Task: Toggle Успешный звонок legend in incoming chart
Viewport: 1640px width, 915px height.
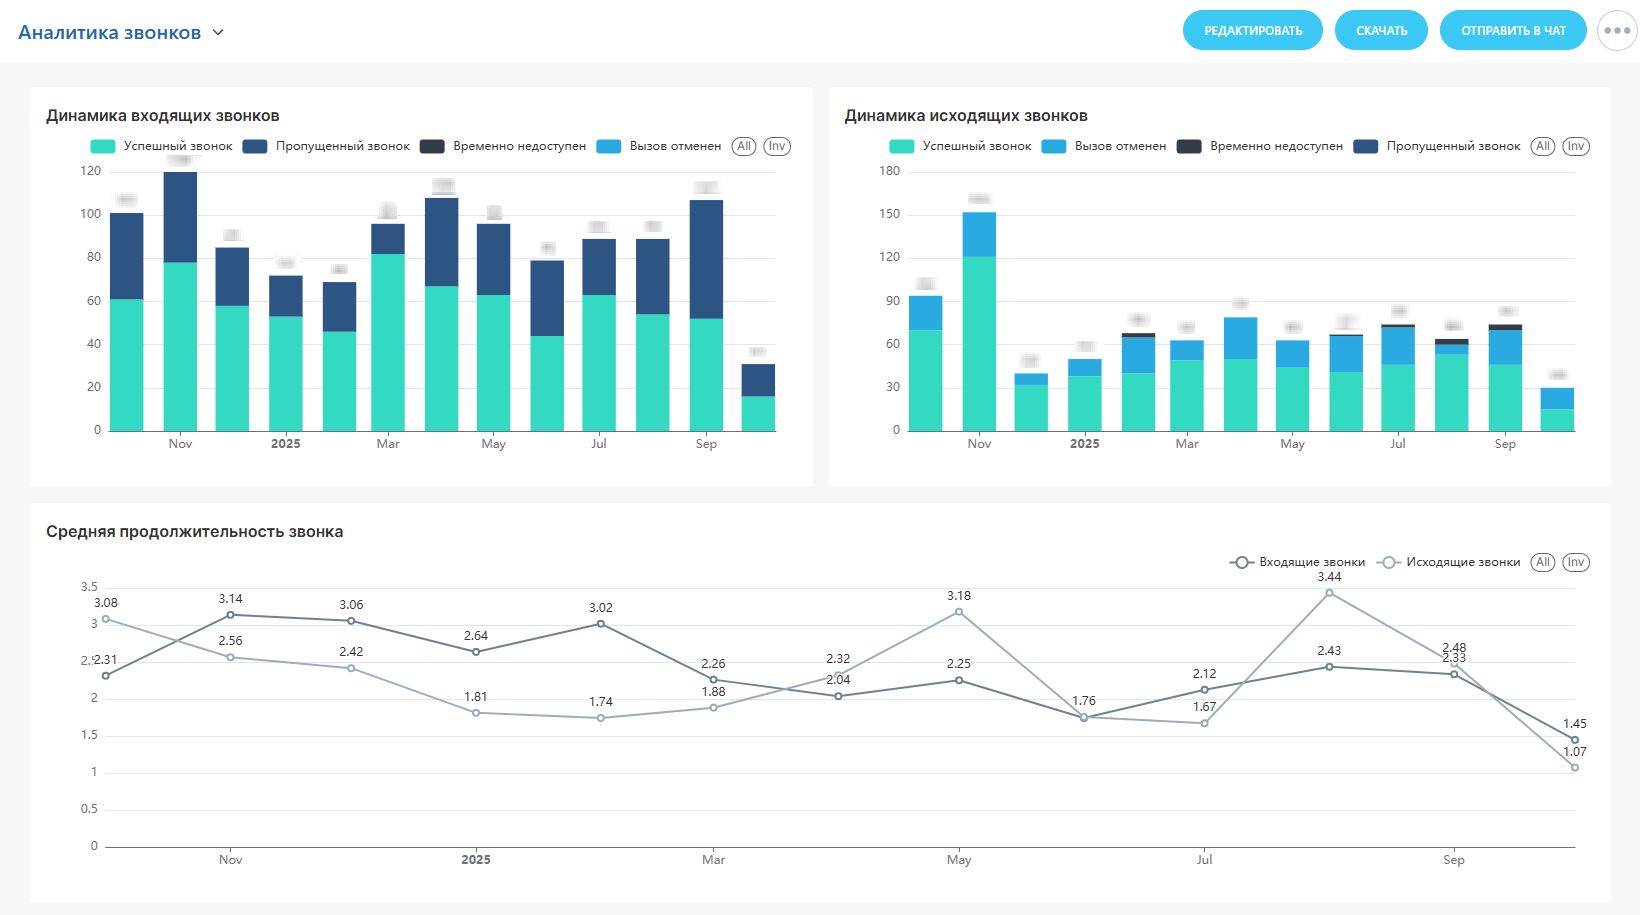Action: [162, 146]
